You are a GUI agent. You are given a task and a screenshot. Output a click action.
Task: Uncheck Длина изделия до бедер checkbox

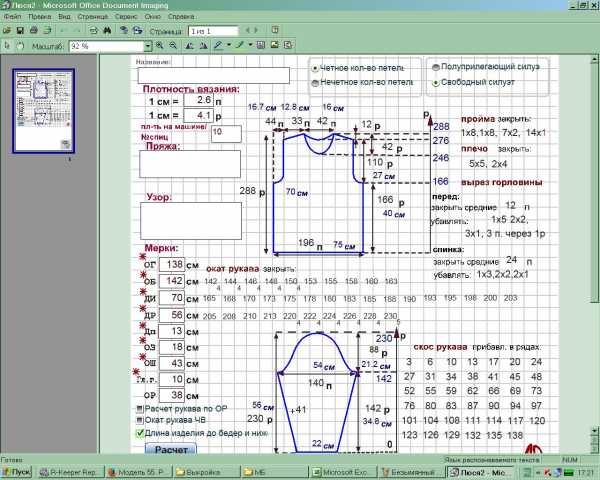140,433
